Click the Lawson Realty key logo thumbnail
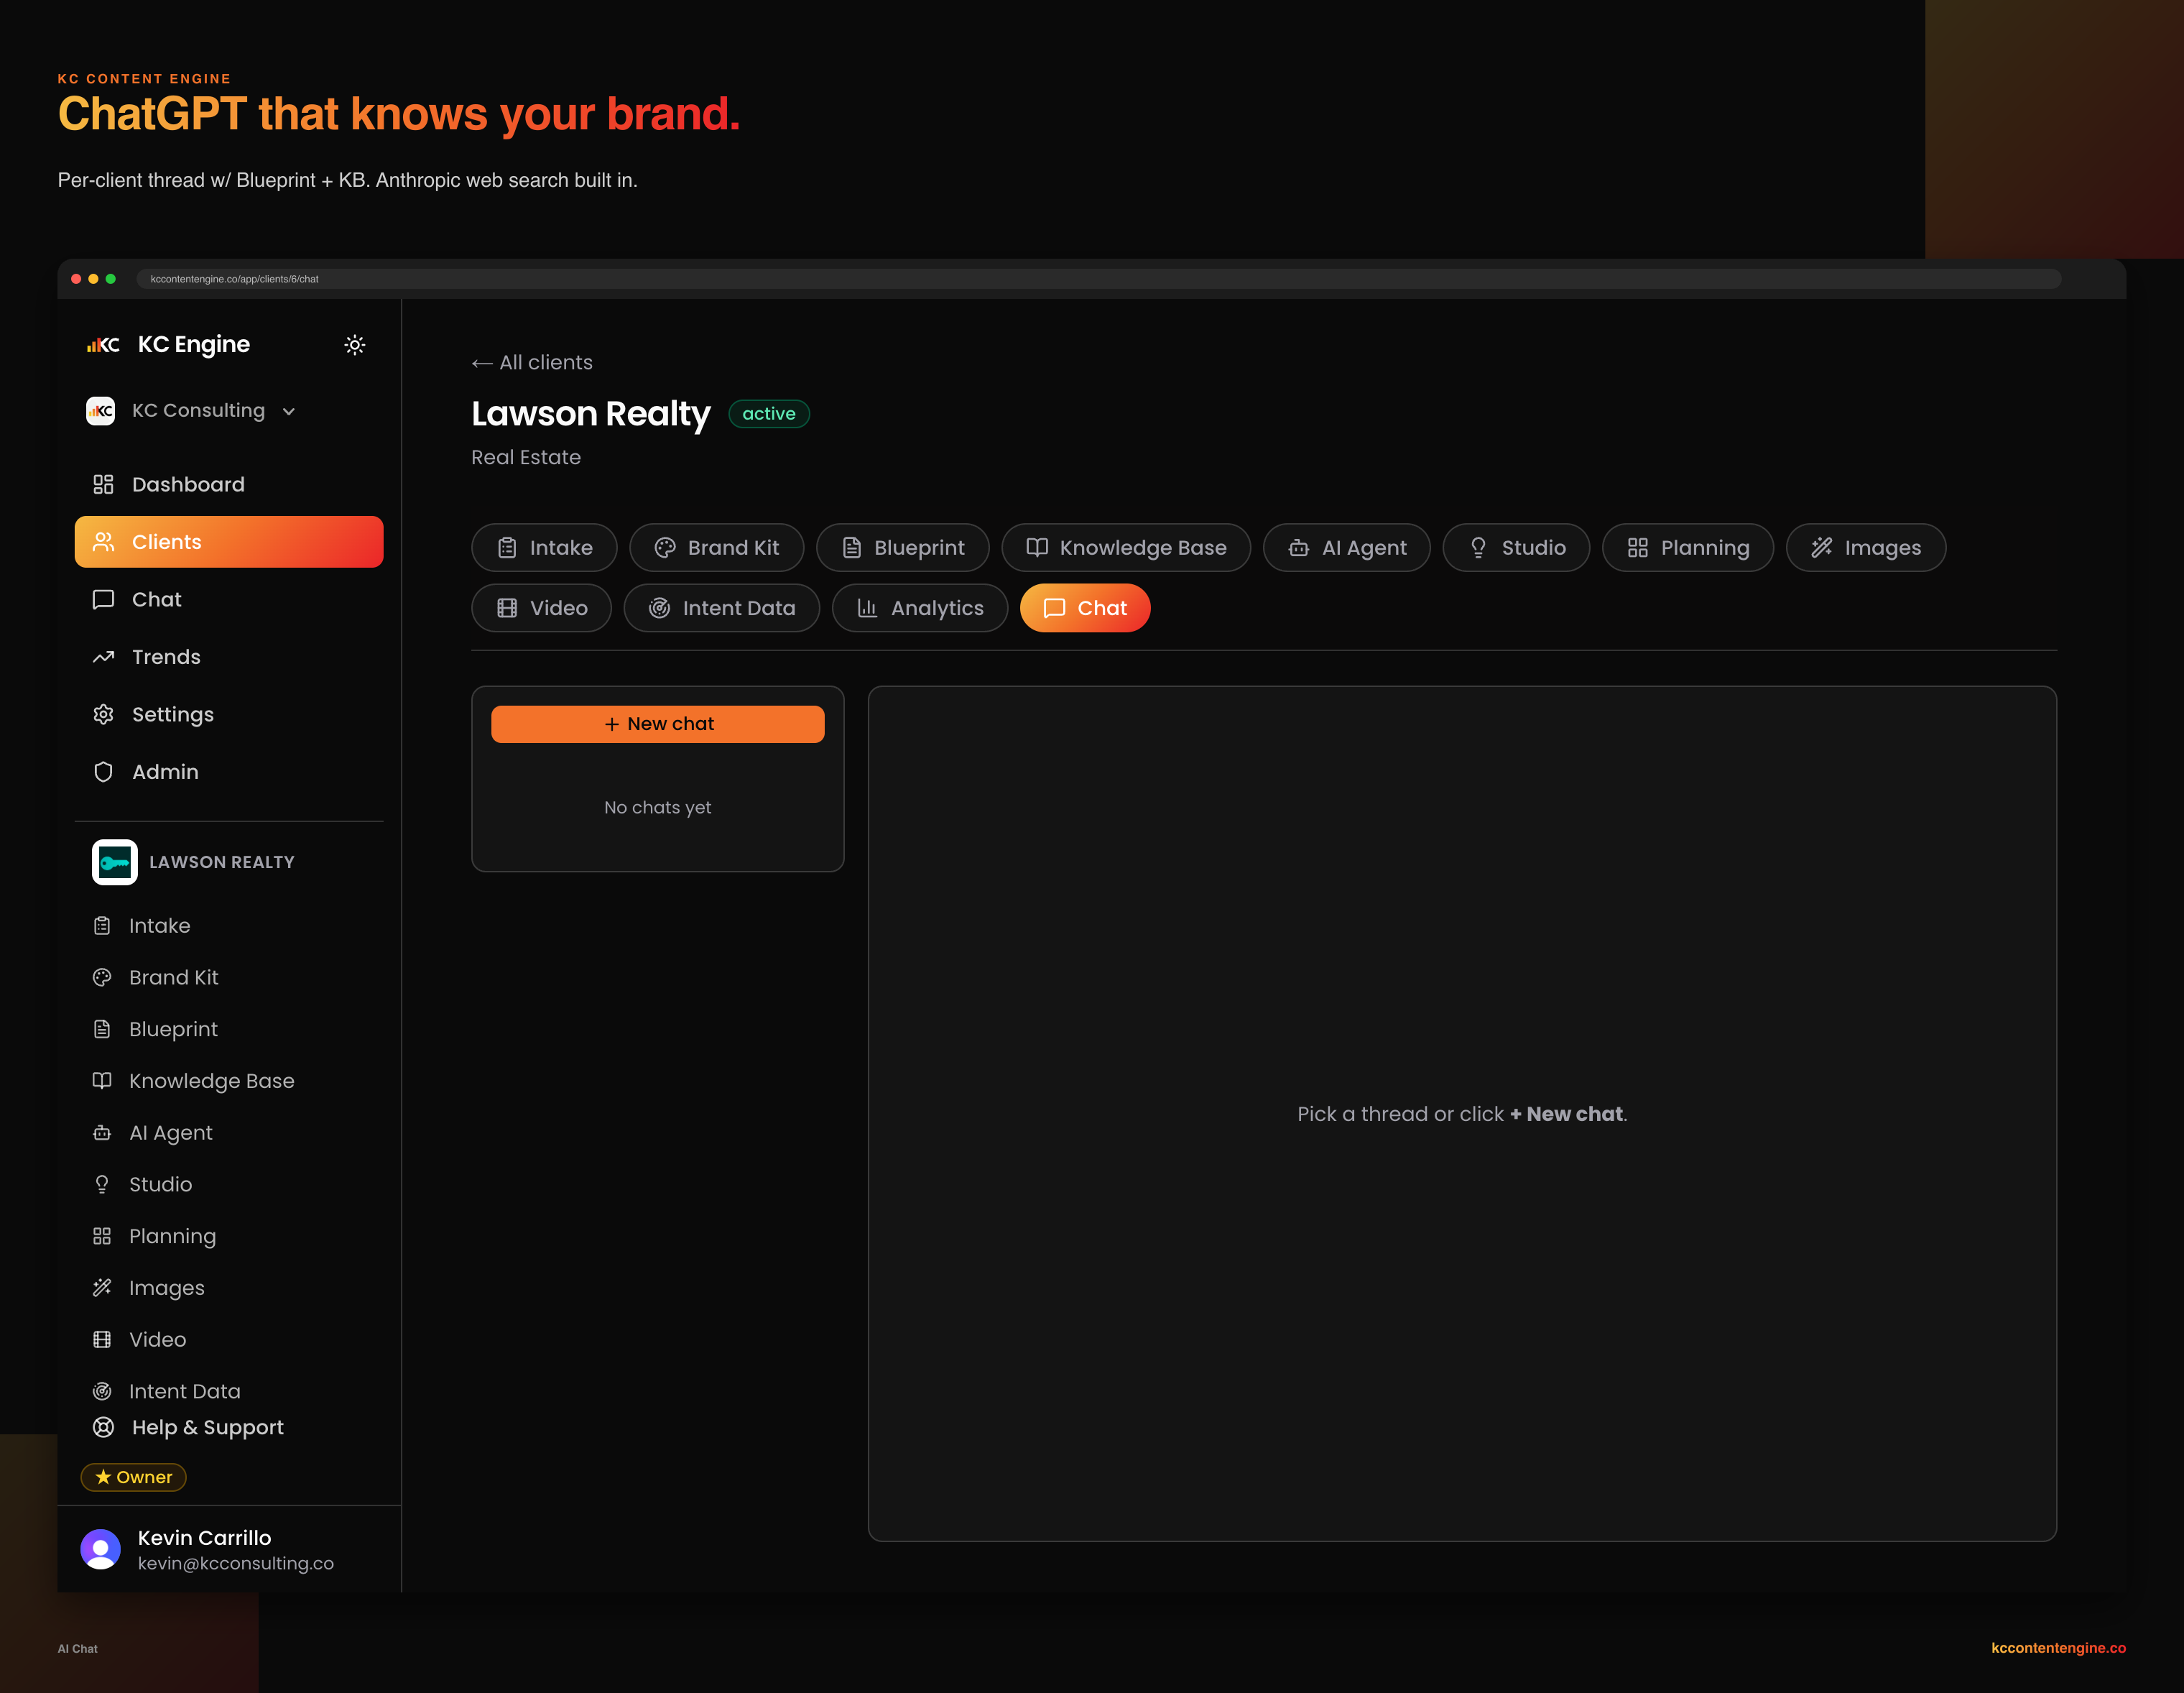The image size is (2184, 1693). pyautogui.click(x=115, y=862)
